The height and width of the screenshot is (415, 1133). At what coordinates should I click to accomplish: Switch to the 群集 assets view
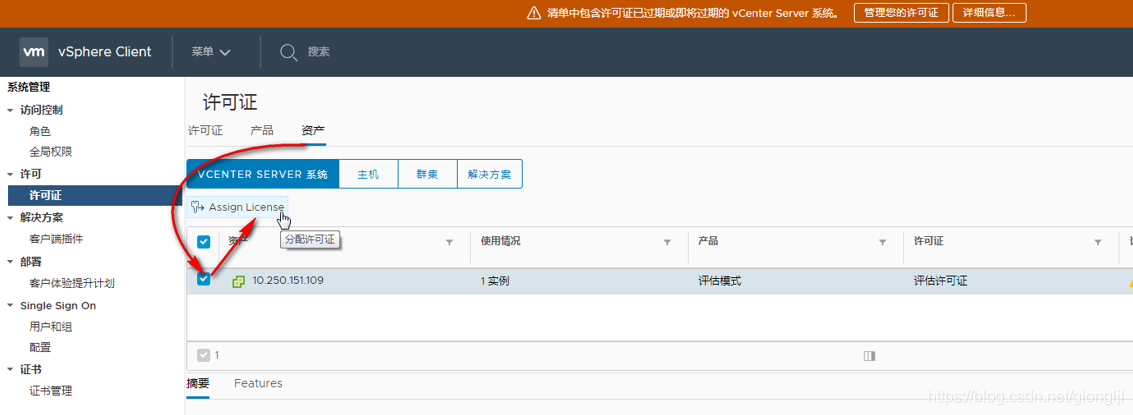[x=428, y=174]
